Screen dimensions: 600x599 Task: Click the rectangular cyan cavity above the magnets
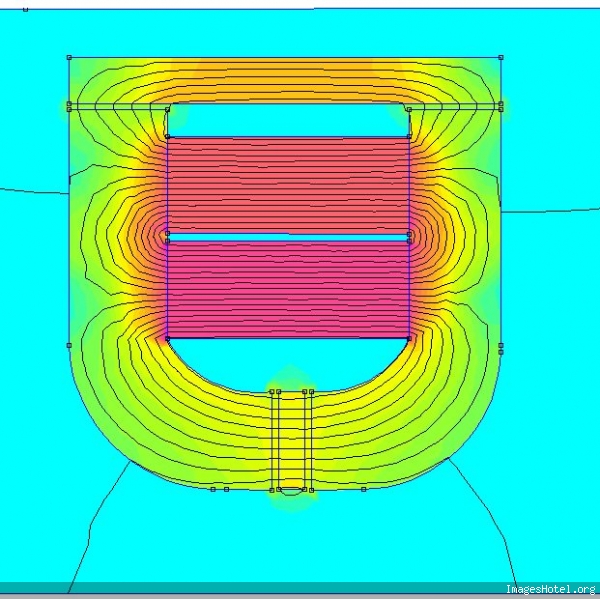(x=288, y=119)
